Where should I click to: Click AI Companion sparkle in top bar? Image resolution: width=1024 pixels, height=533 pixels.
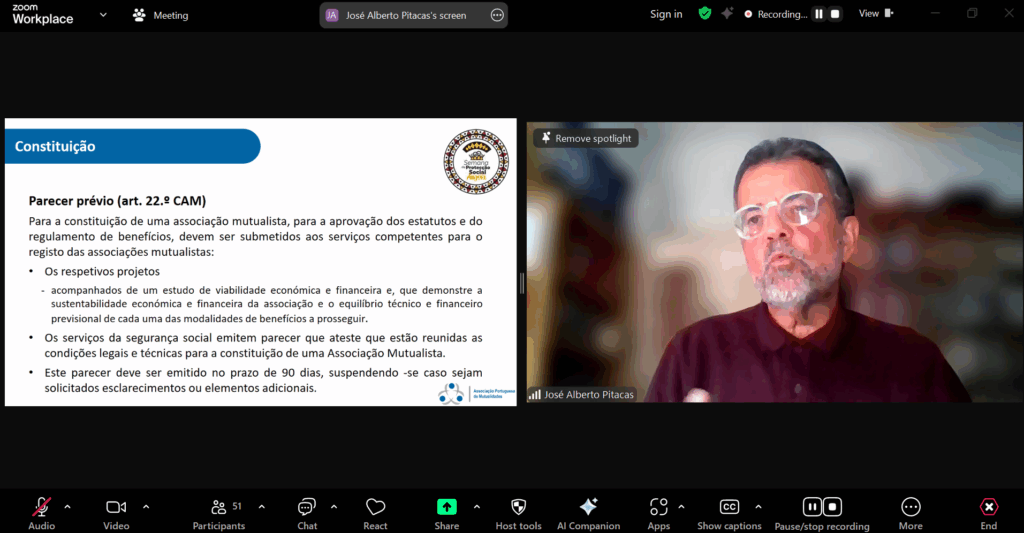click(x=727, y=14)
